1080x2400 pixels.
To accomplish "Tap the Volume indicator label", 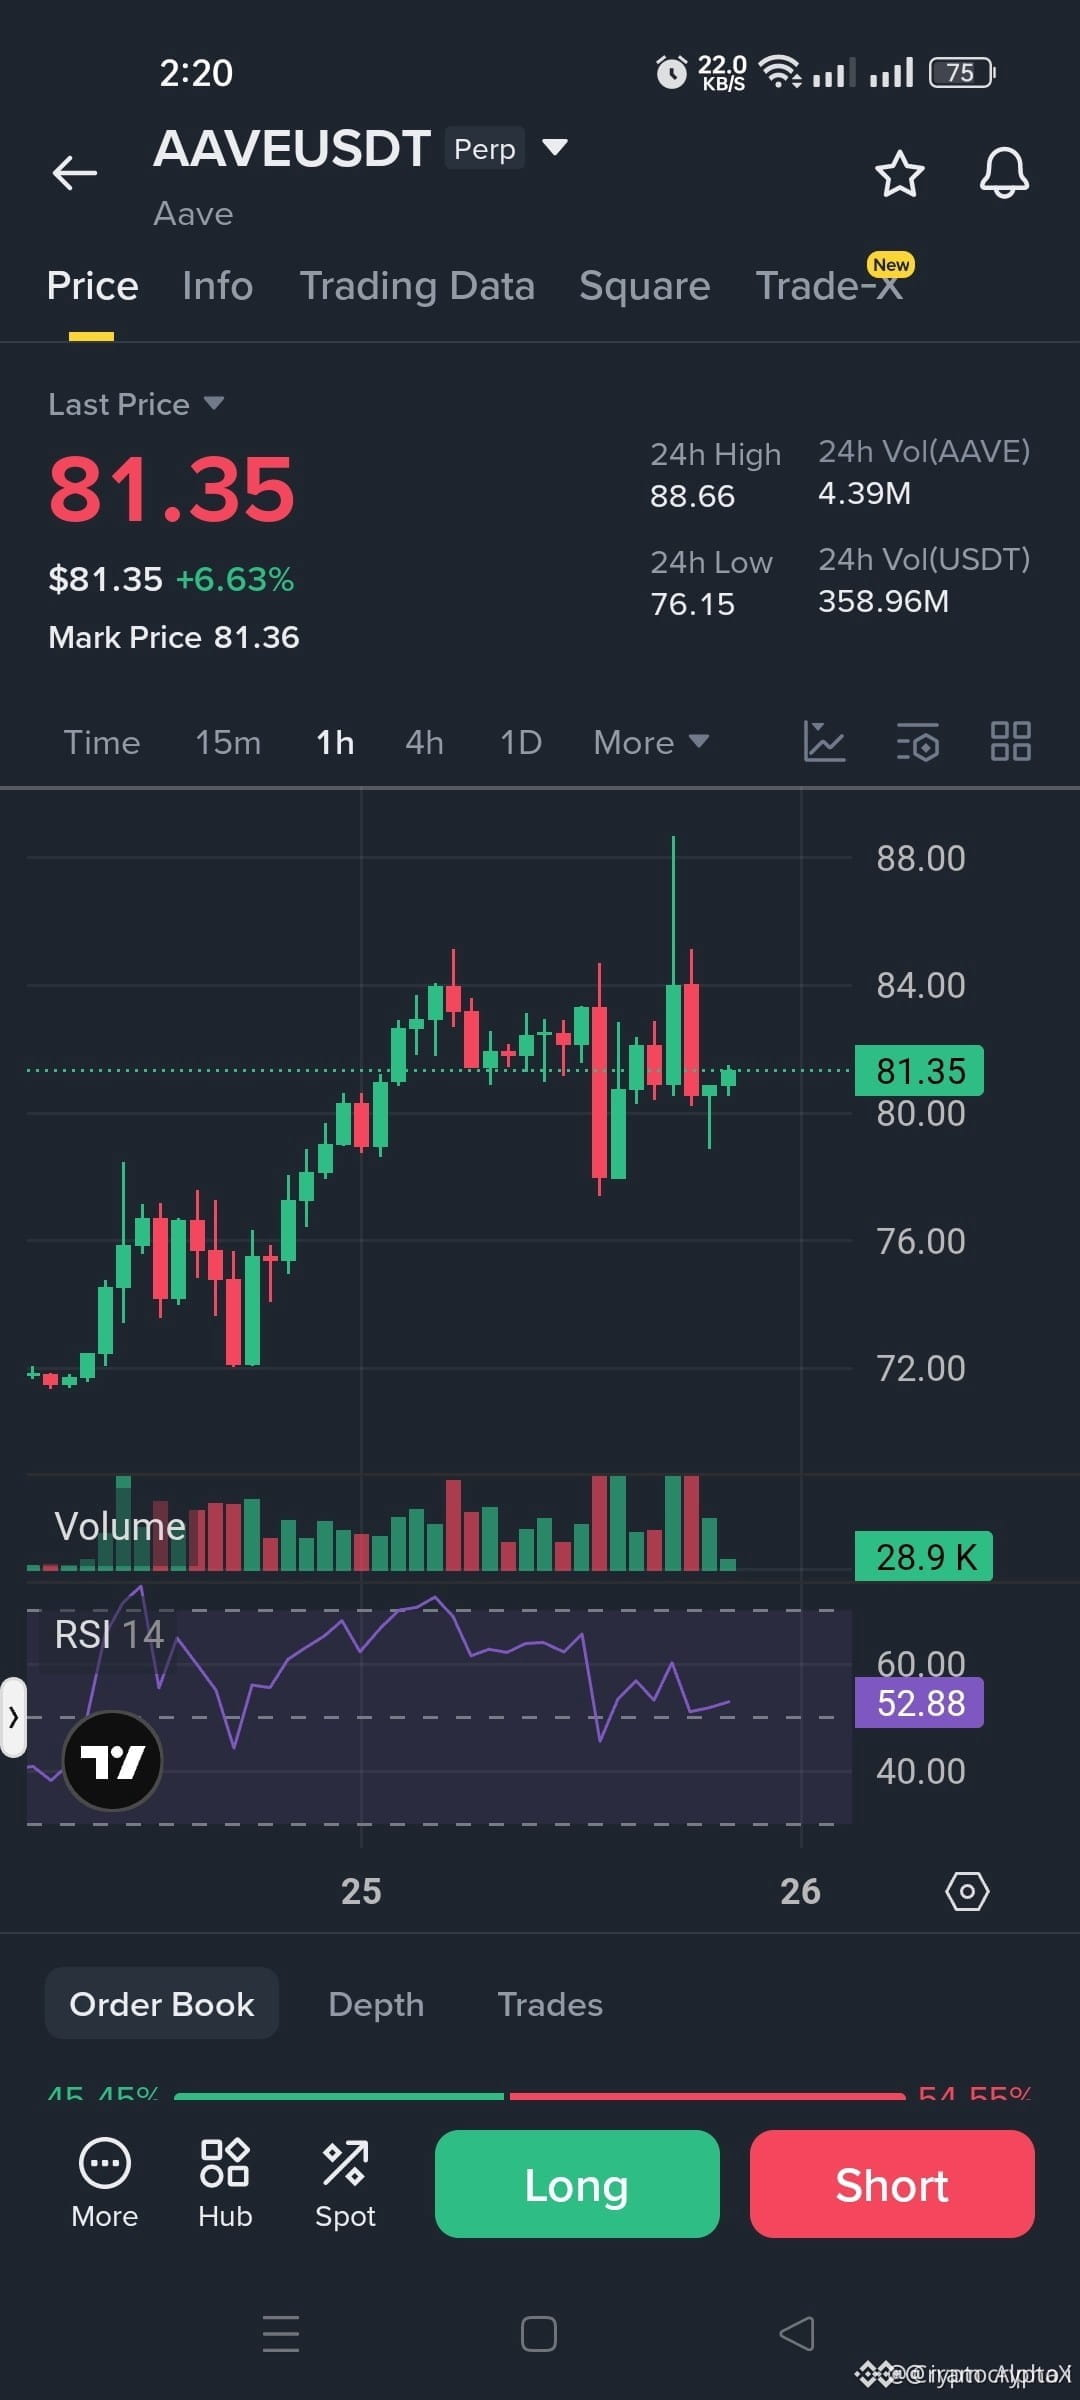I will 120,1526.
